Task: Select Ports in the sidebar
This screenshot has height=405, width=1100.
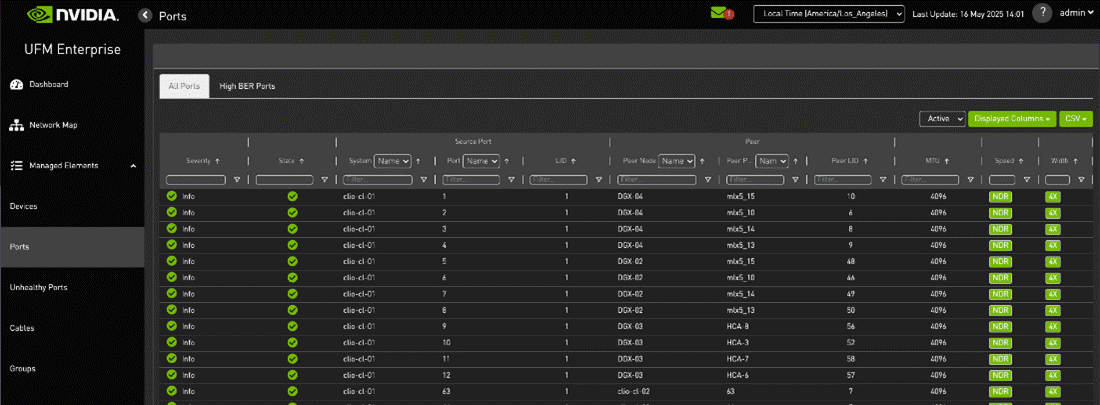Action: [72, 247]
